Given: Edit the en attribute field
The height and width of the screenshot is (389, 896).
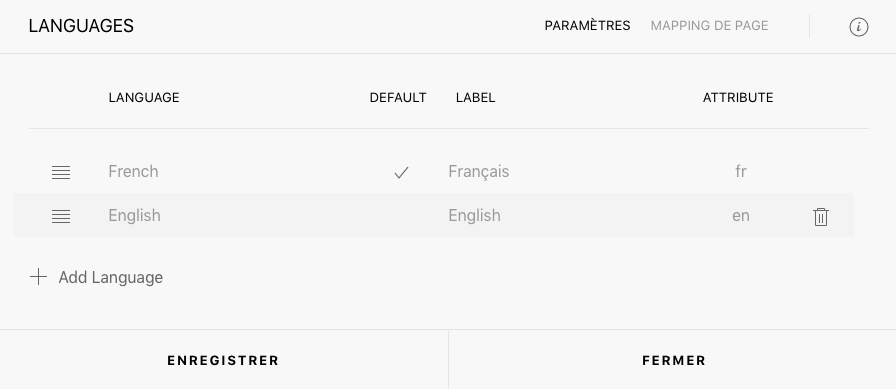Looking at the screenshot, I should 741,215.
